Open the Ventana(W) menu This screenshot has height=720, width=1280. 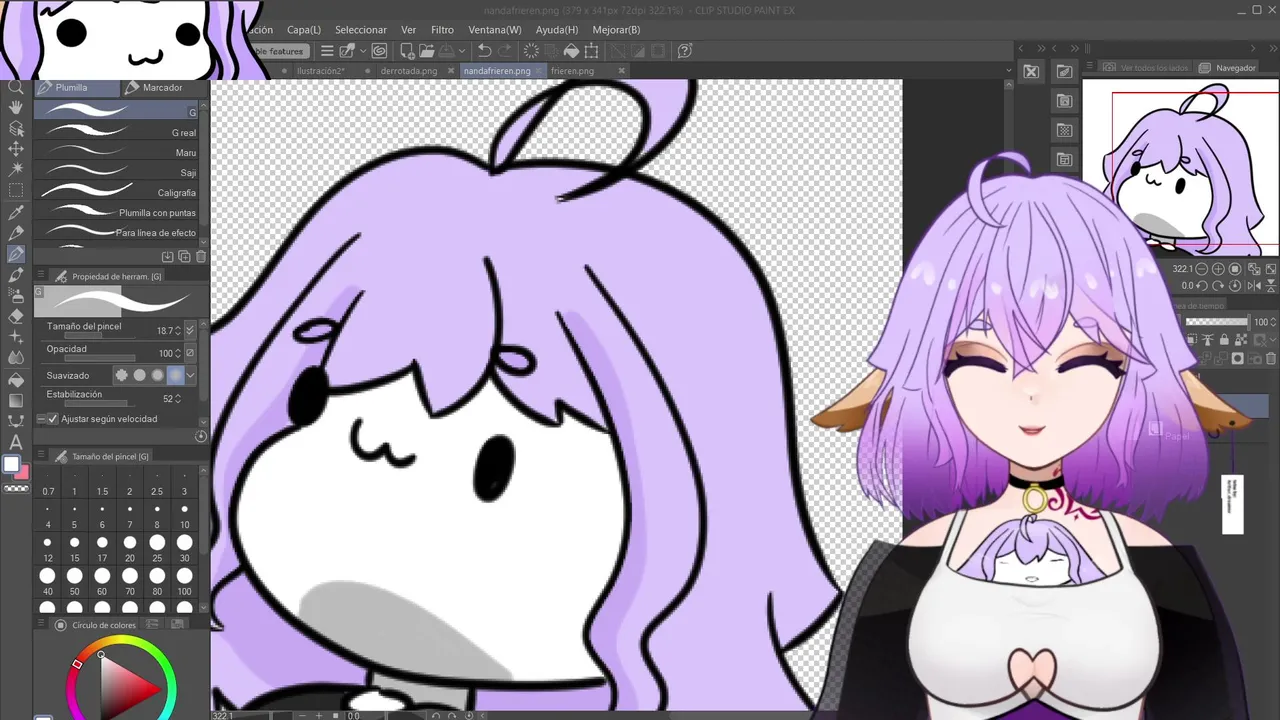[495, 30]
